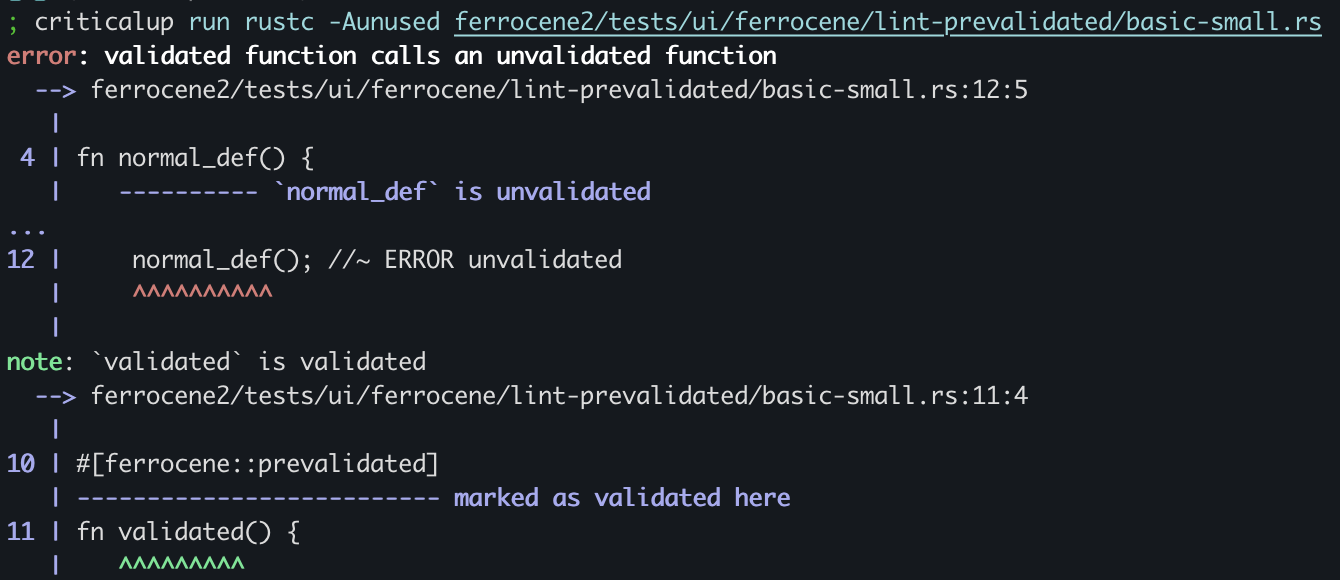1340x580 pixels.
Task: Click the red "error" label
Action: tap(40, 56)
